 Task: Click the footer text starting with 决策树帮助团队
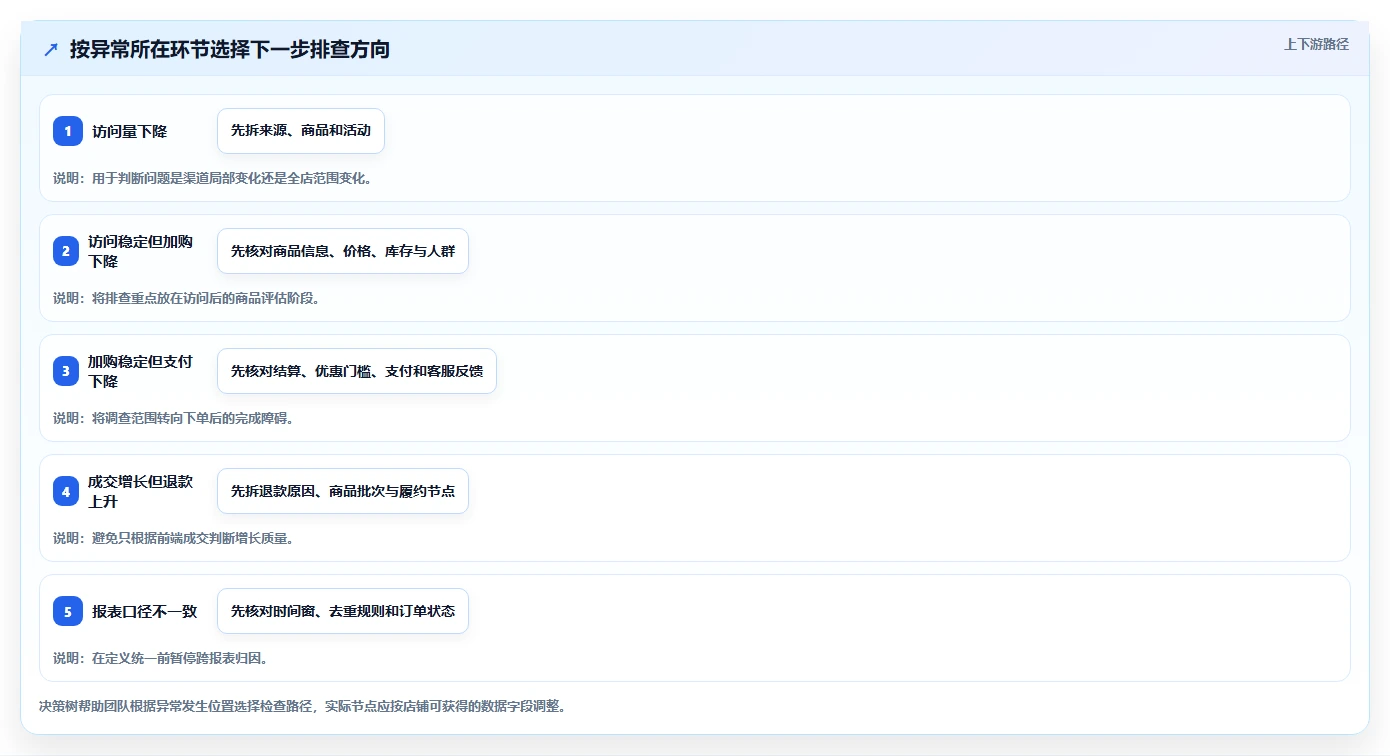click(x=304, y=706)
